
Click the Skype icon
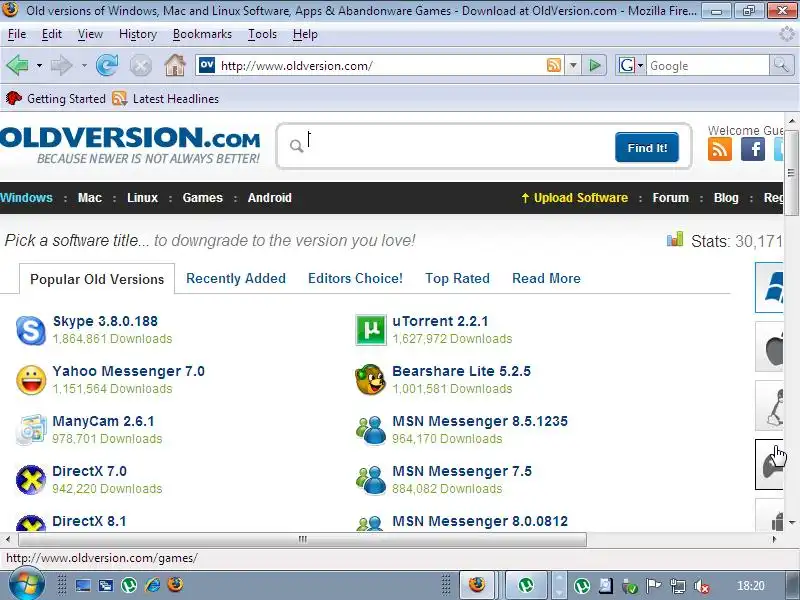pyautogui.click(x=31, y=330)
